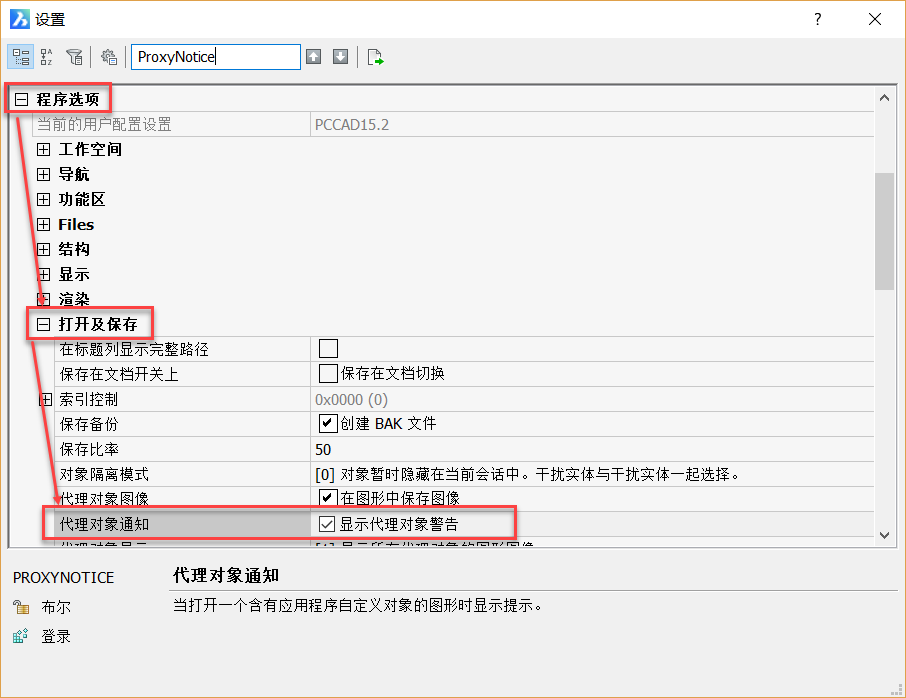The width and height of the screenshot is (906, 698).
Task: Click the export settings icon
Action: click(x=375, y=57)
